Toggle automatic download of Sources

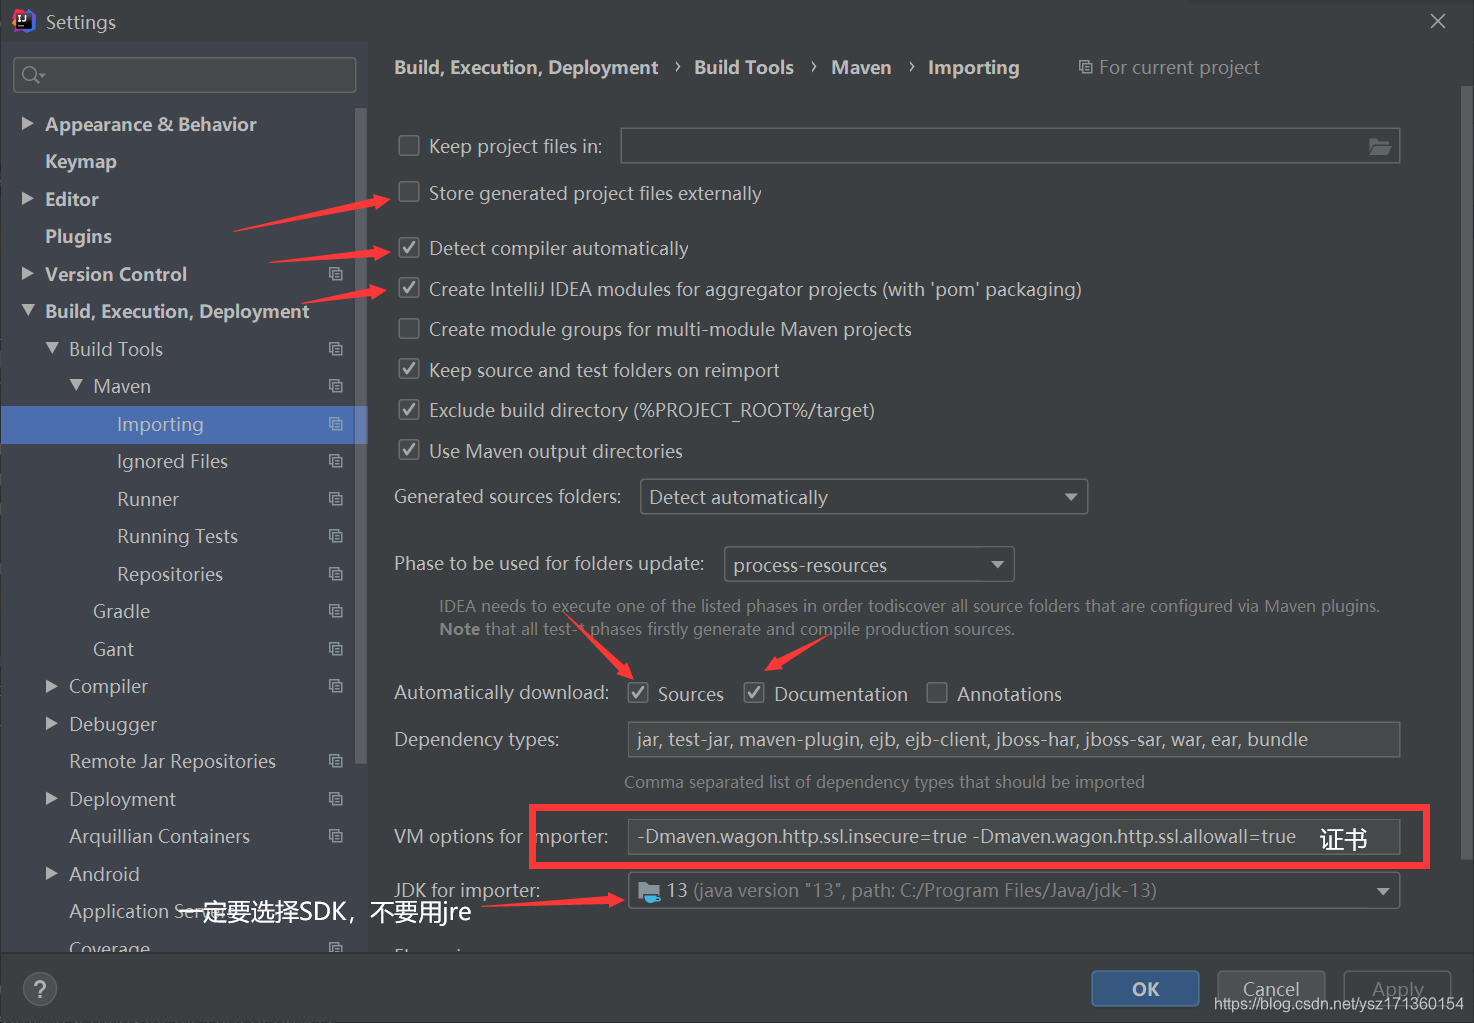(x=638, y=693)
